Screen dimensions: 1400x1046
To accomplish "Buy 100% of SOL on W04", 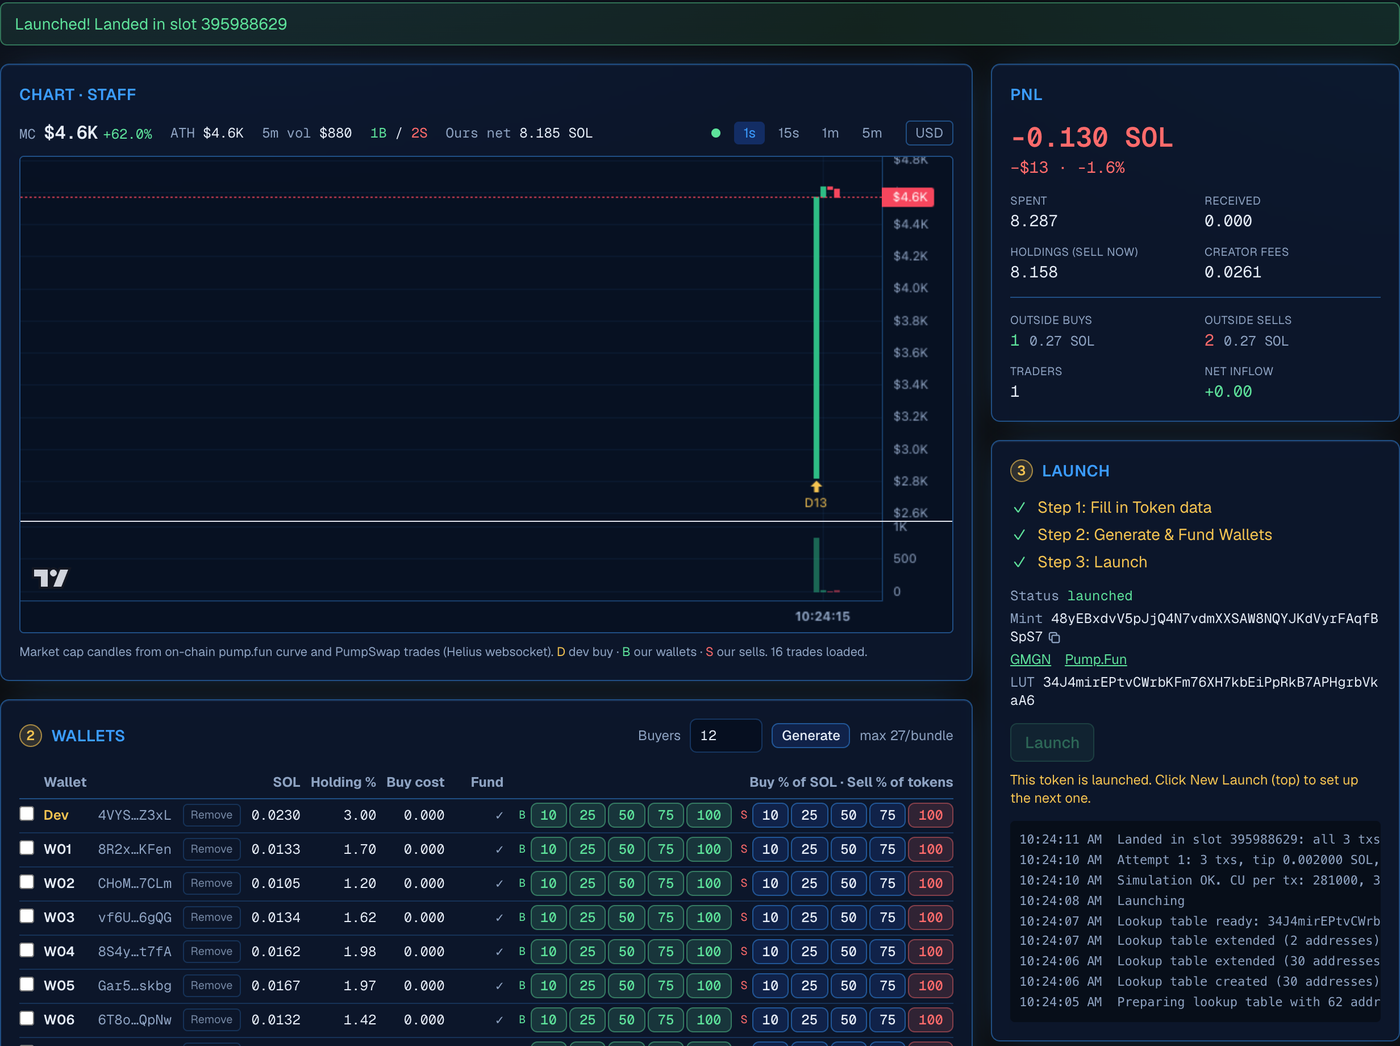I will pos(709,951).
